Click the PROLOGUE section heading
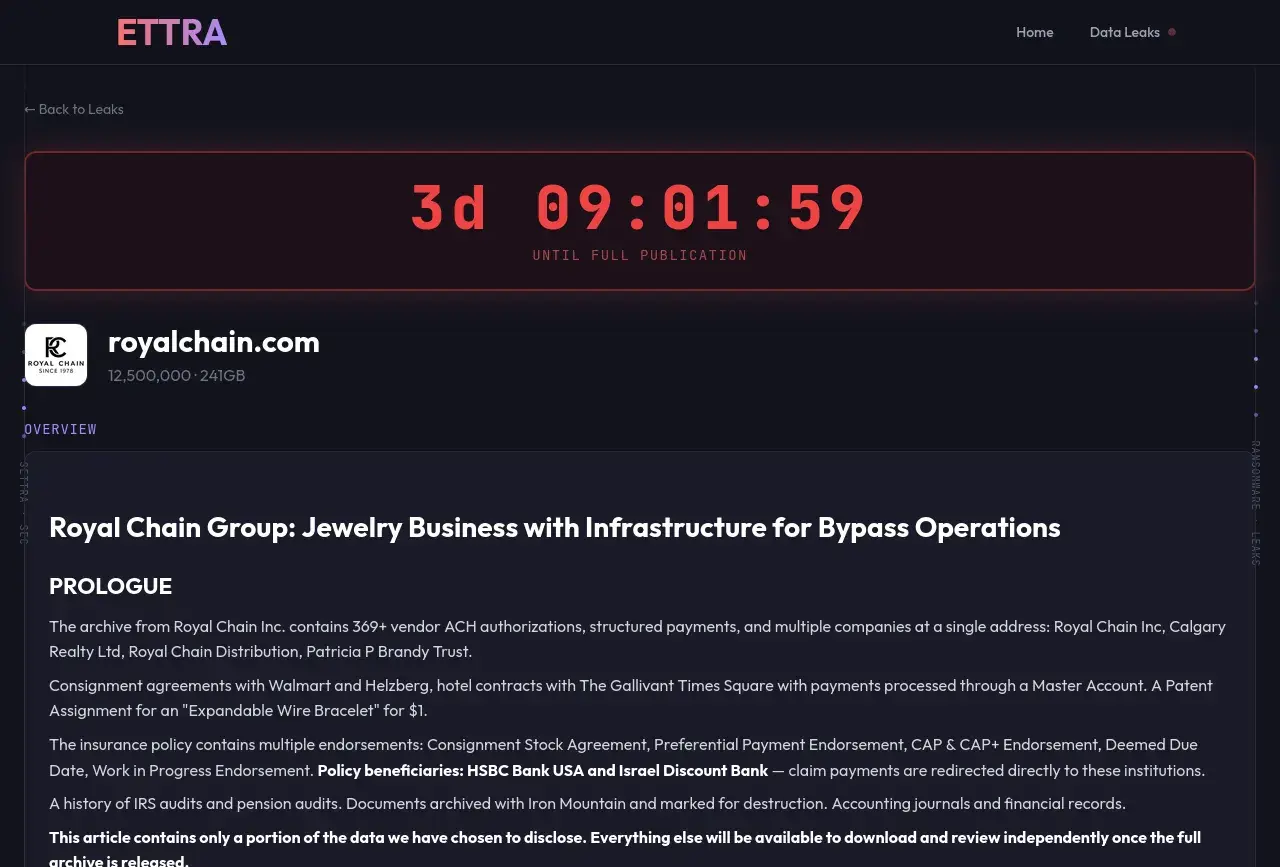The width and height of the screenshot is (1280, 867). [x=111, y=586]
